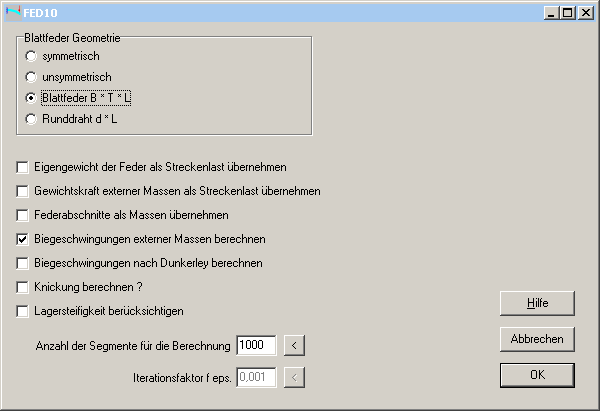Click the '<' button beside segment count
The height and width of the screenshot is (411, 600).
pos(294,345)
